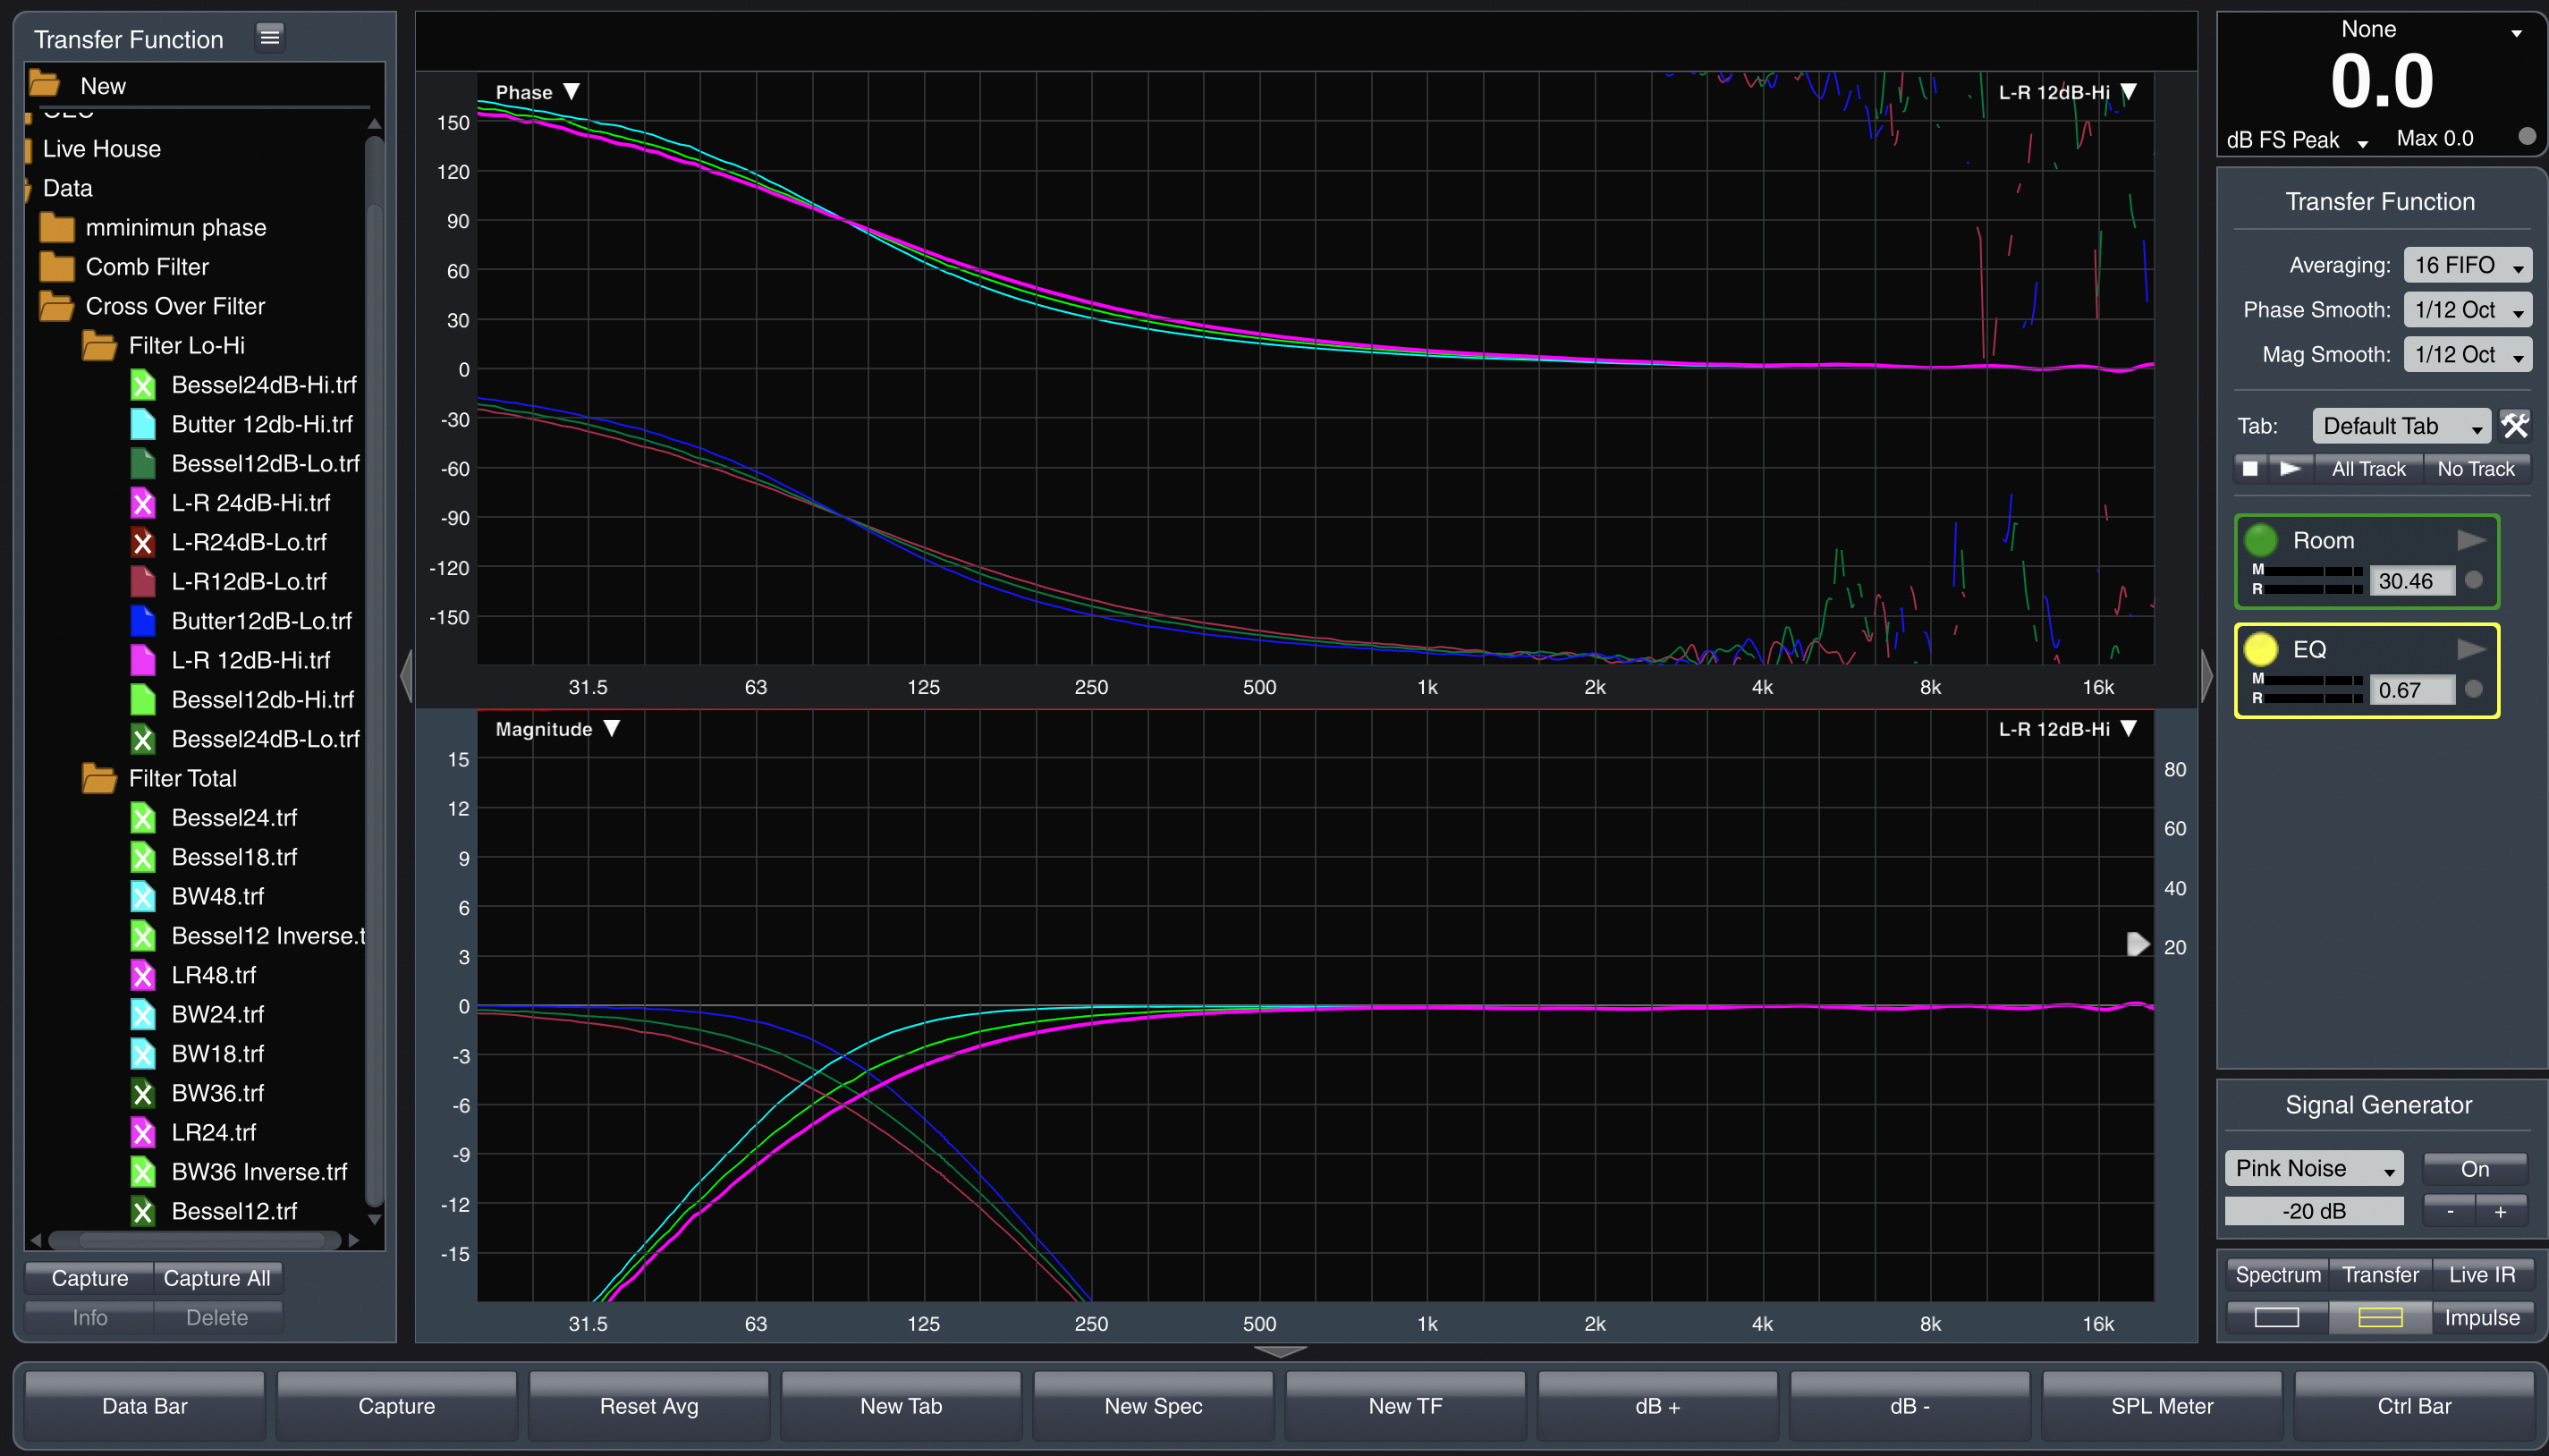Collapse the Filter Lo-Hi folder
The height and width of the screenshot is (1456, 2549).
pos(99,346)
